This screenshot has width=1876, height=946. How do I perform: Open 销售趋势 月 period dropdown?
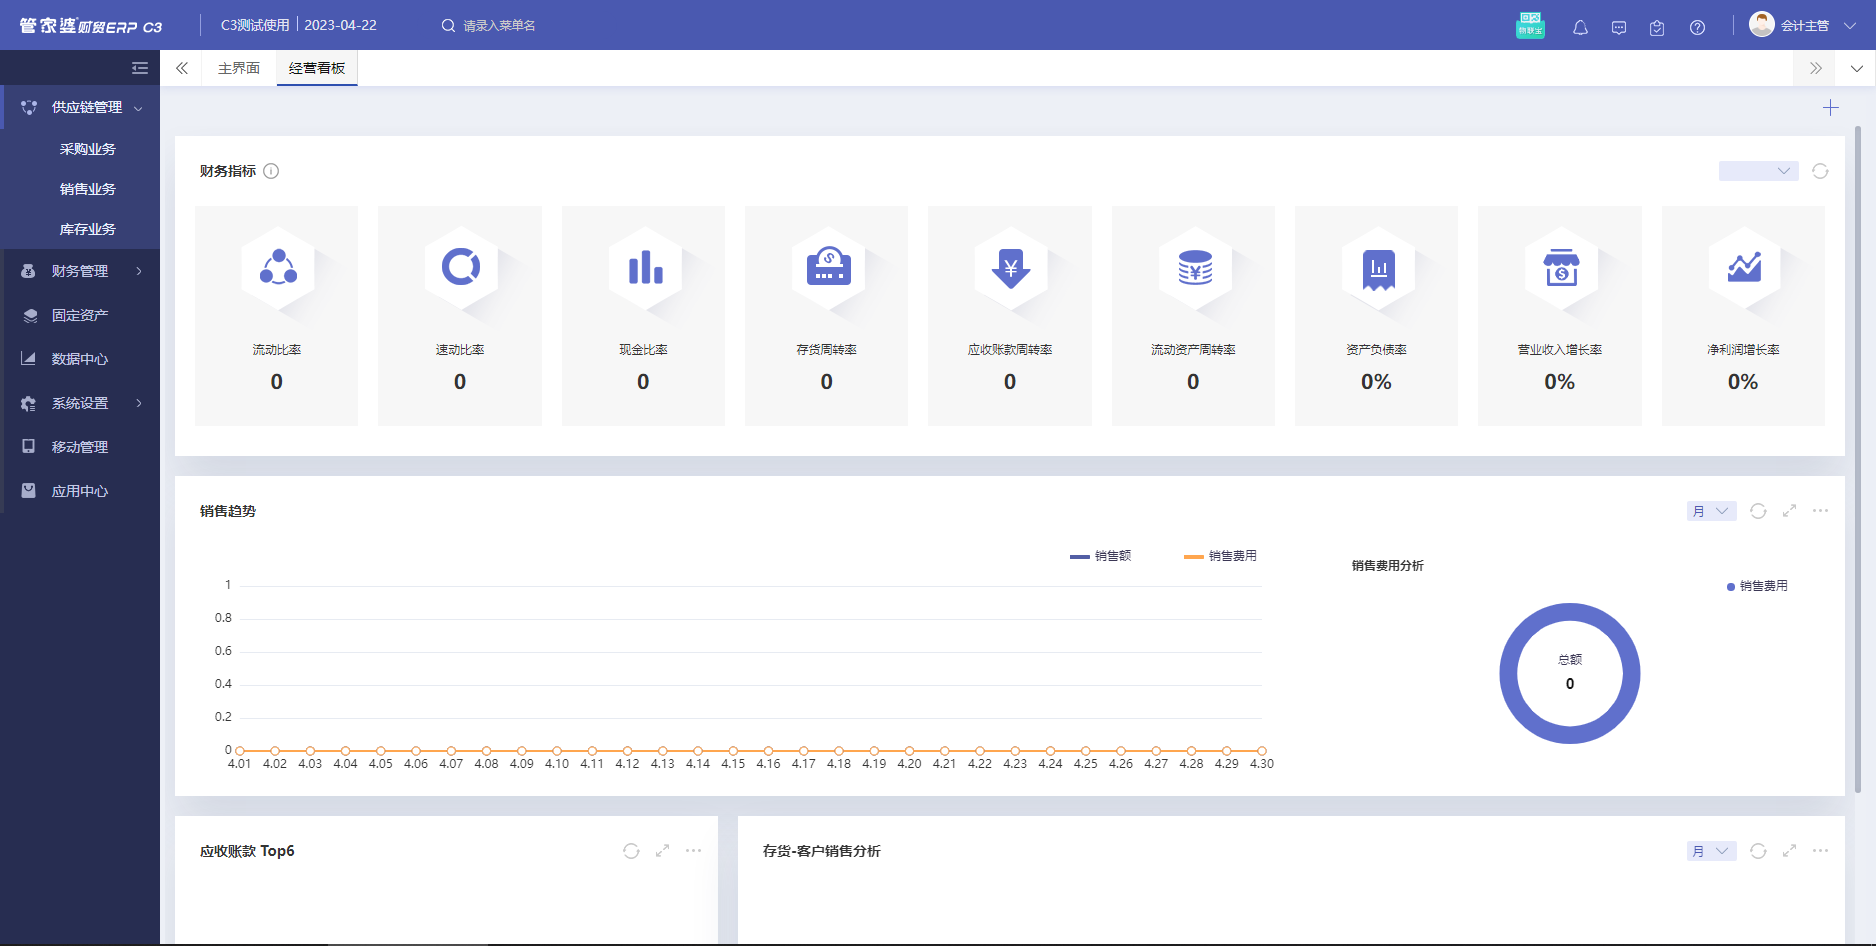1711,511
